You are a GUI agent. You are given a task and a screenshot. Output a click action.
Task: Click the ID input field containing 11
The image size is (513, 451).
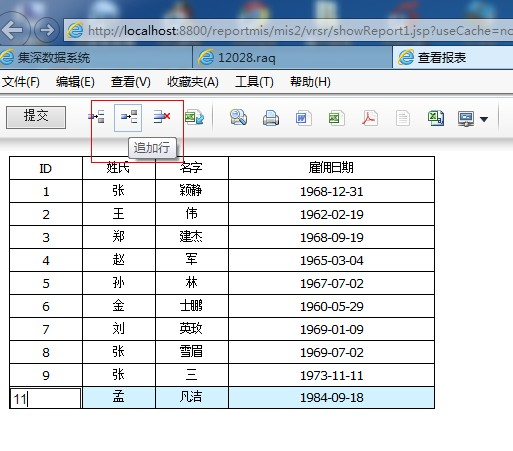45,398
